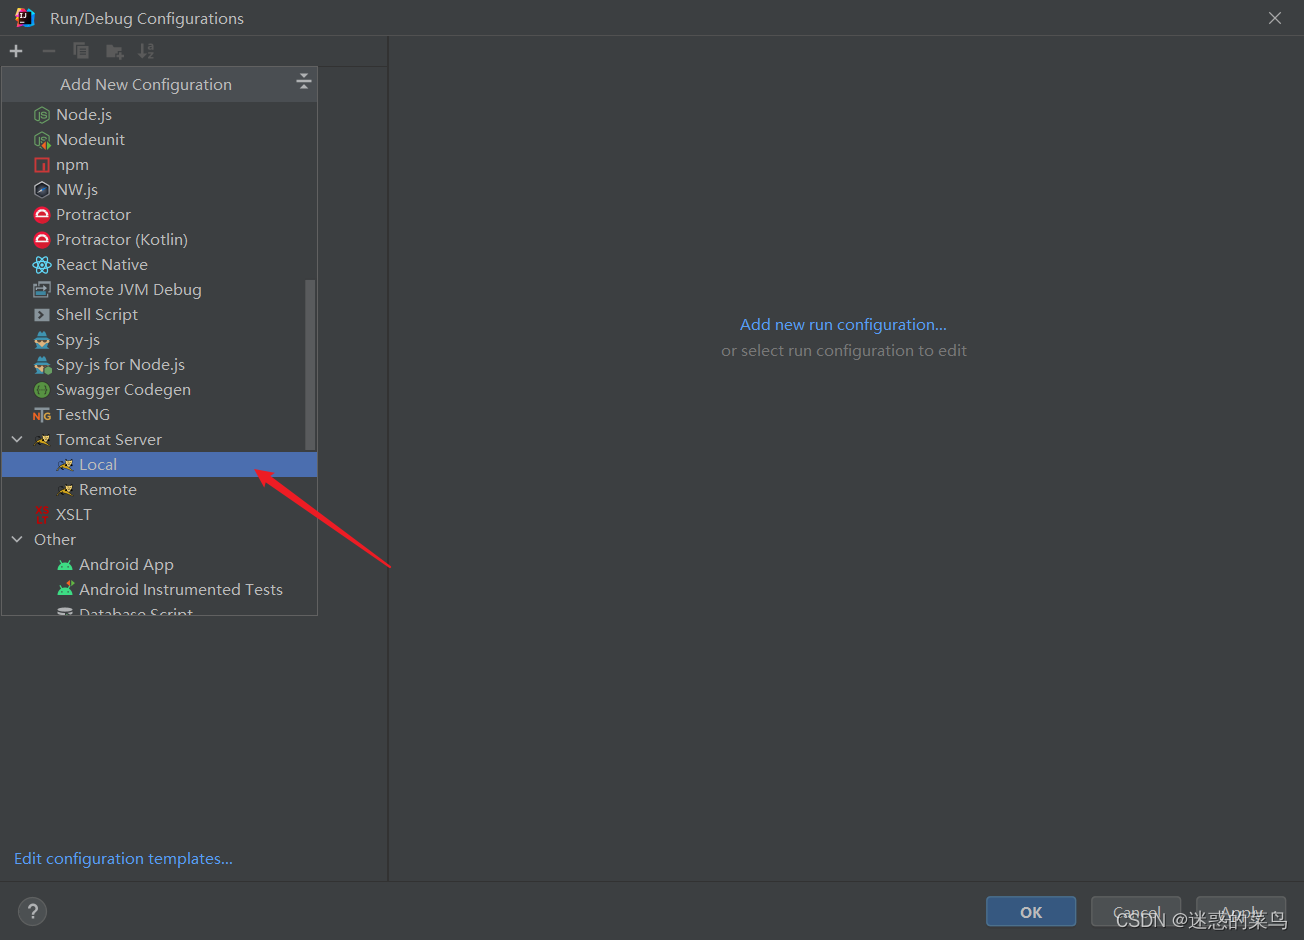Click the XSLT icon
This screenshot has width=1304, height=940.
click(x=42, y=515)
